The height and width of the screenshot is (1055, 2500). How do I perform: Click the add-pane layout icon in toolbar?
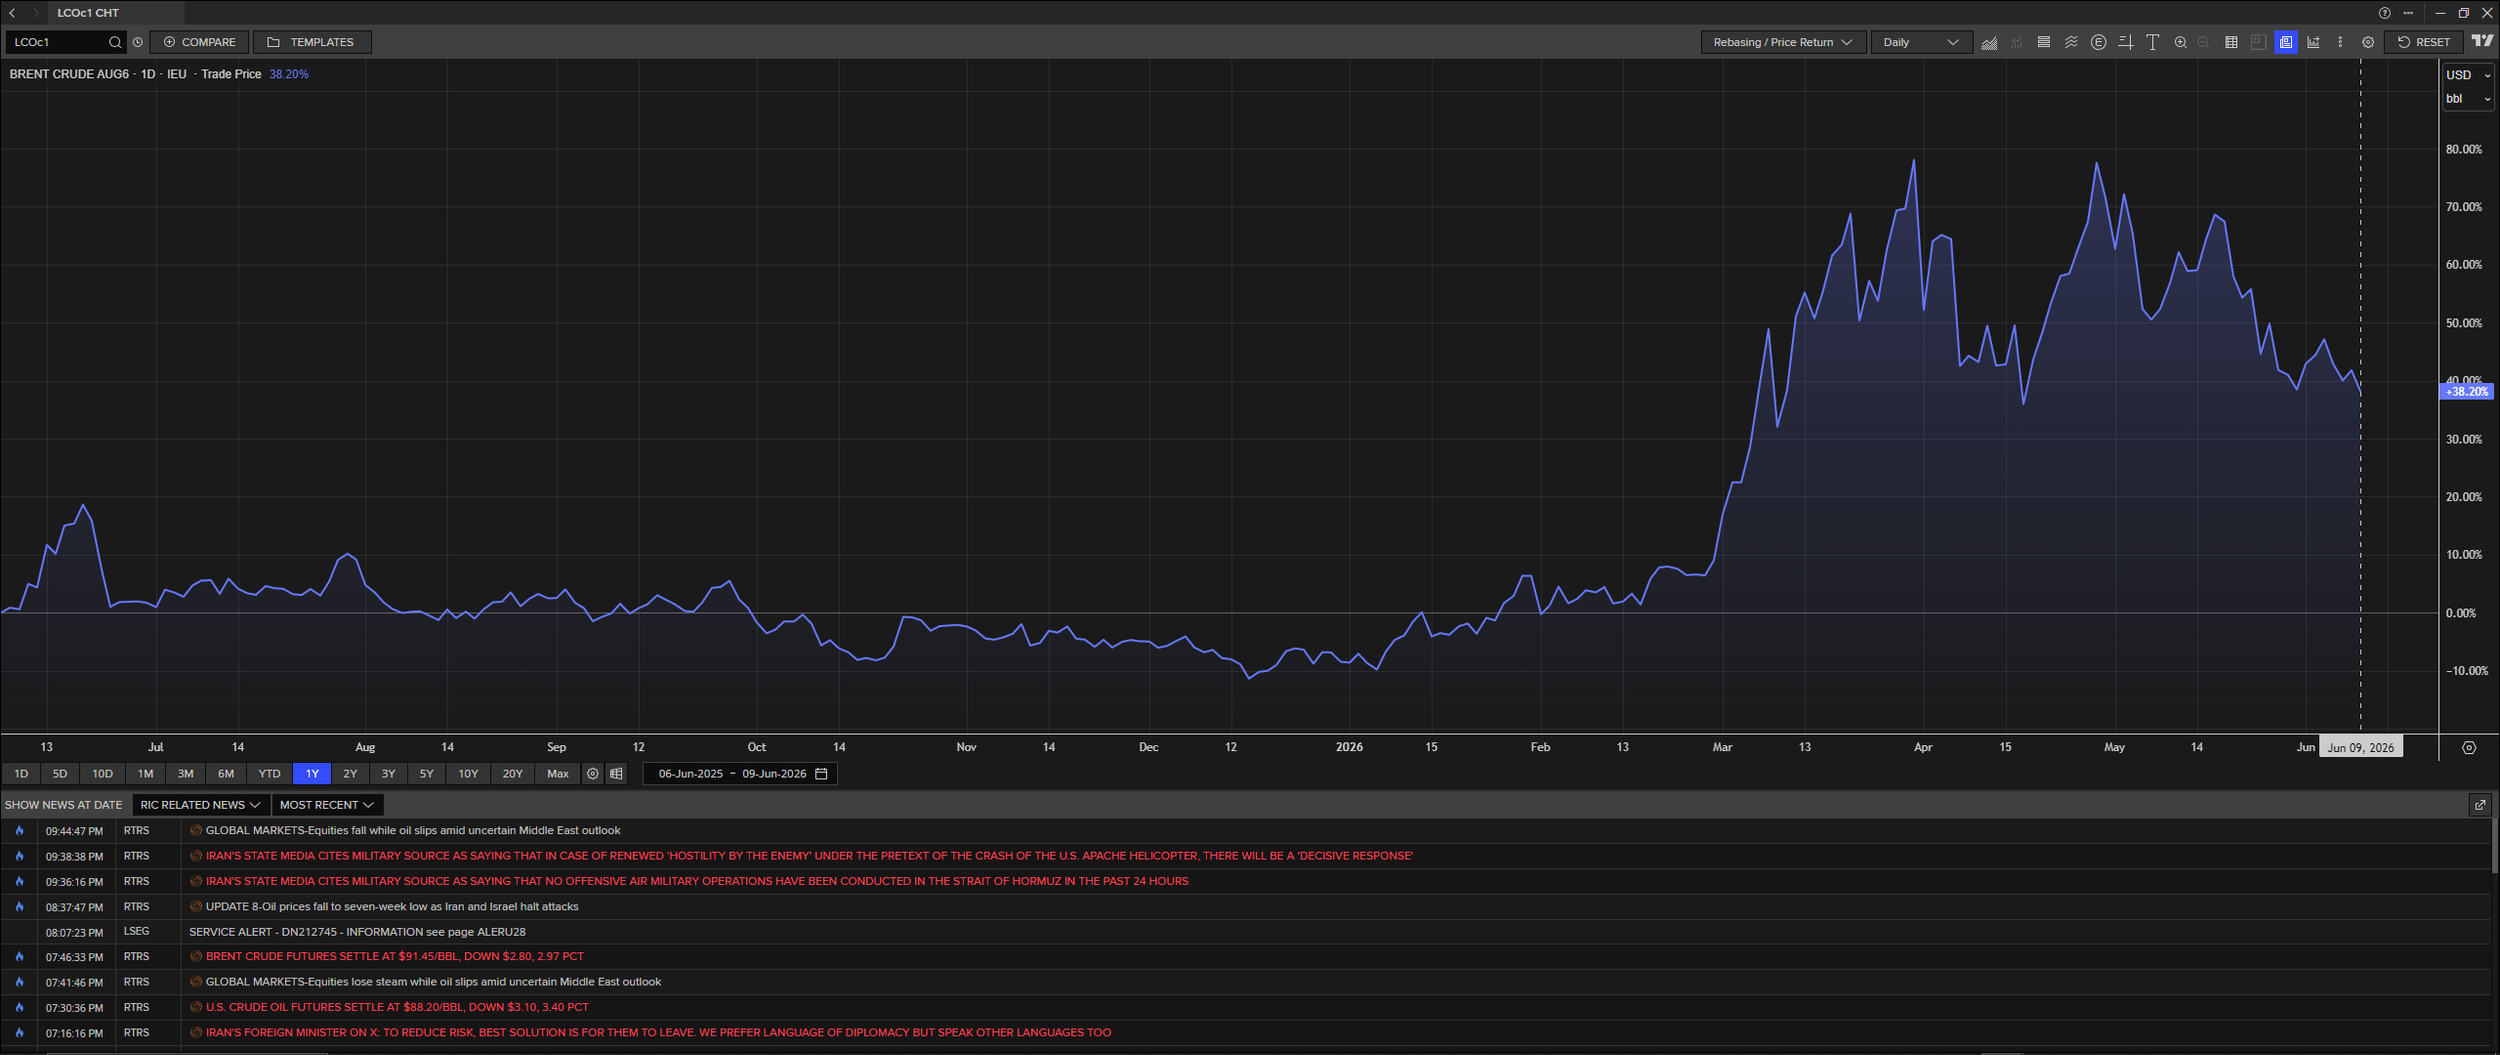pos(2258,42)
